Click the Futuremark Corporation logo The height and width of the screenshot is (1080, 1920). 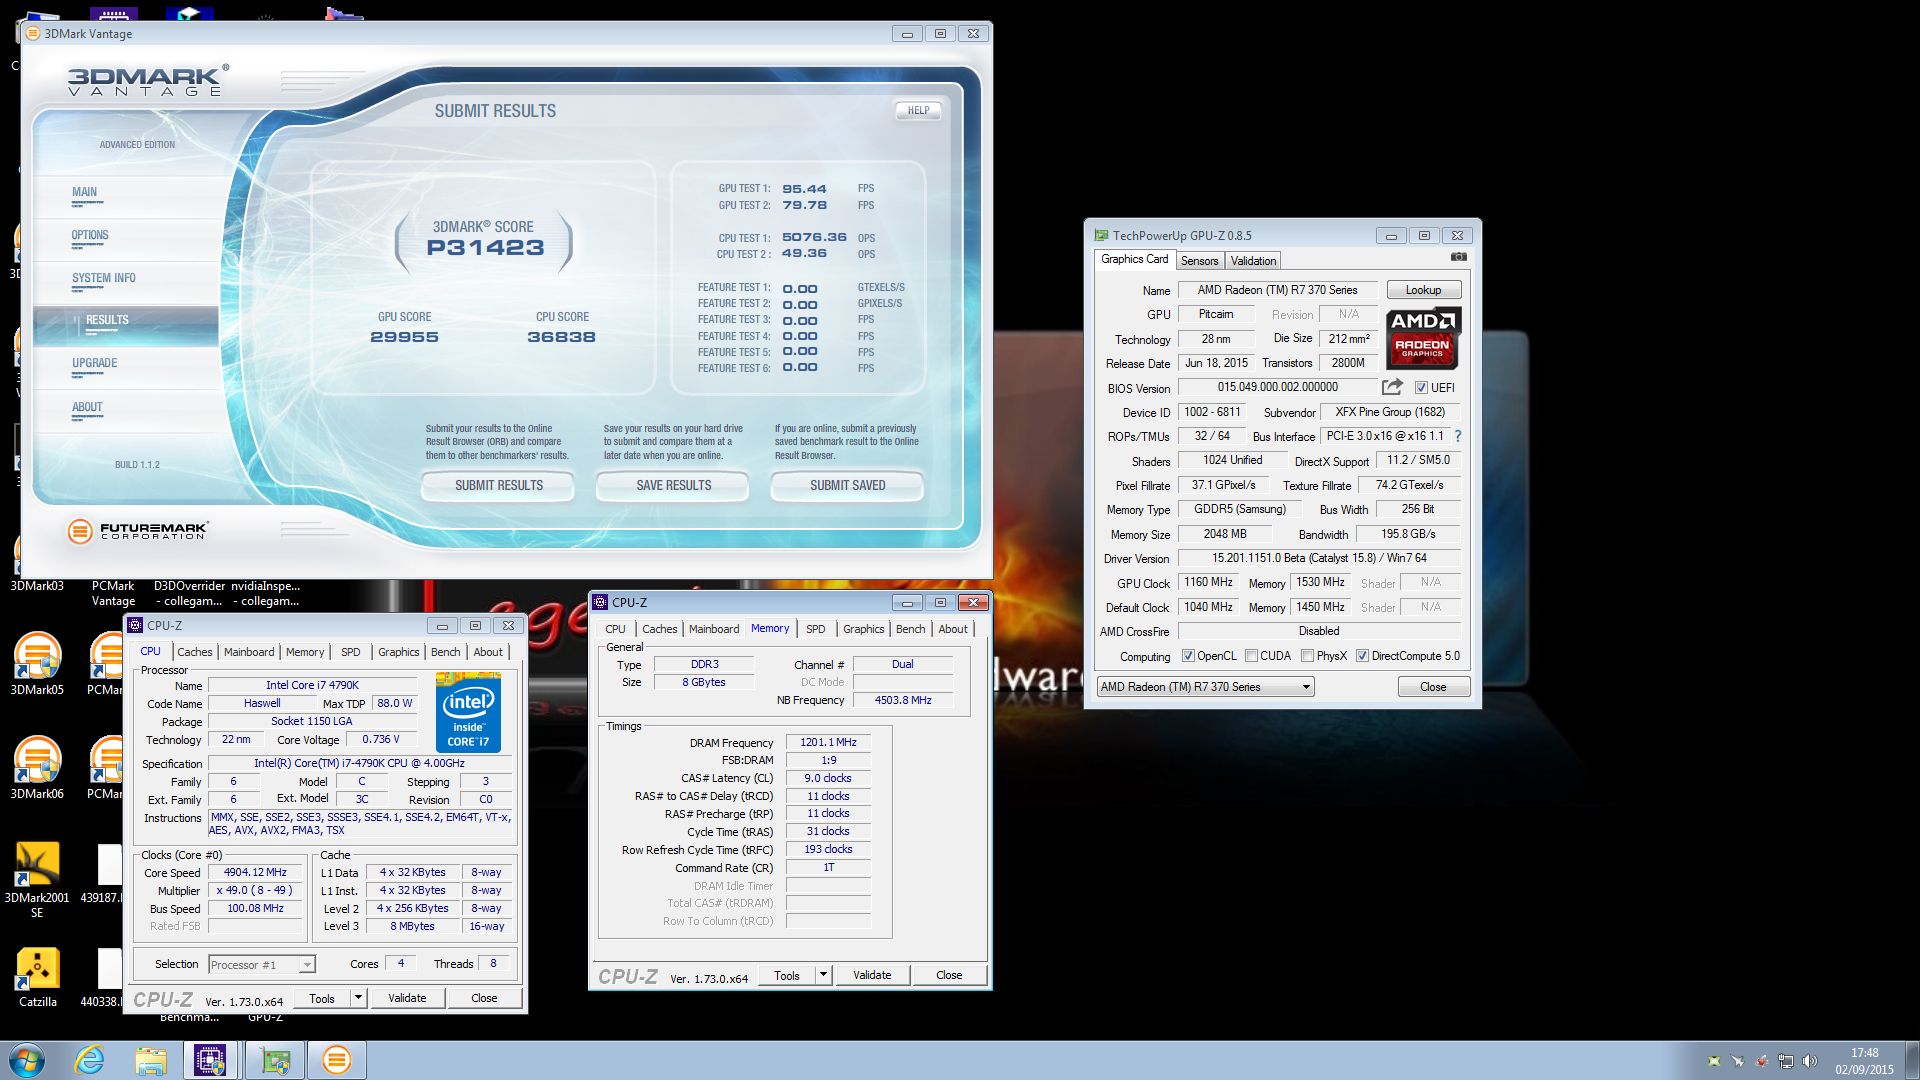coord(138,531)
